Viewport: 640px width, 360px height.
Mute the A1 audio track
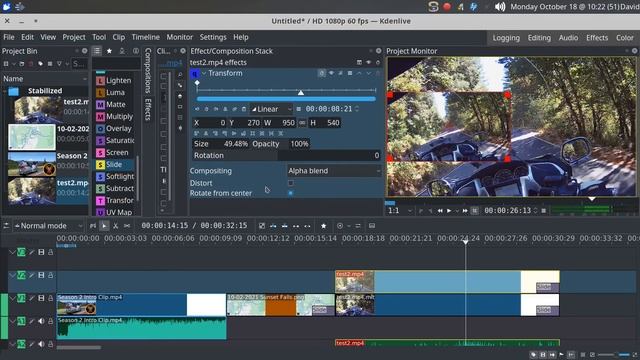click(x=41, y=321)
